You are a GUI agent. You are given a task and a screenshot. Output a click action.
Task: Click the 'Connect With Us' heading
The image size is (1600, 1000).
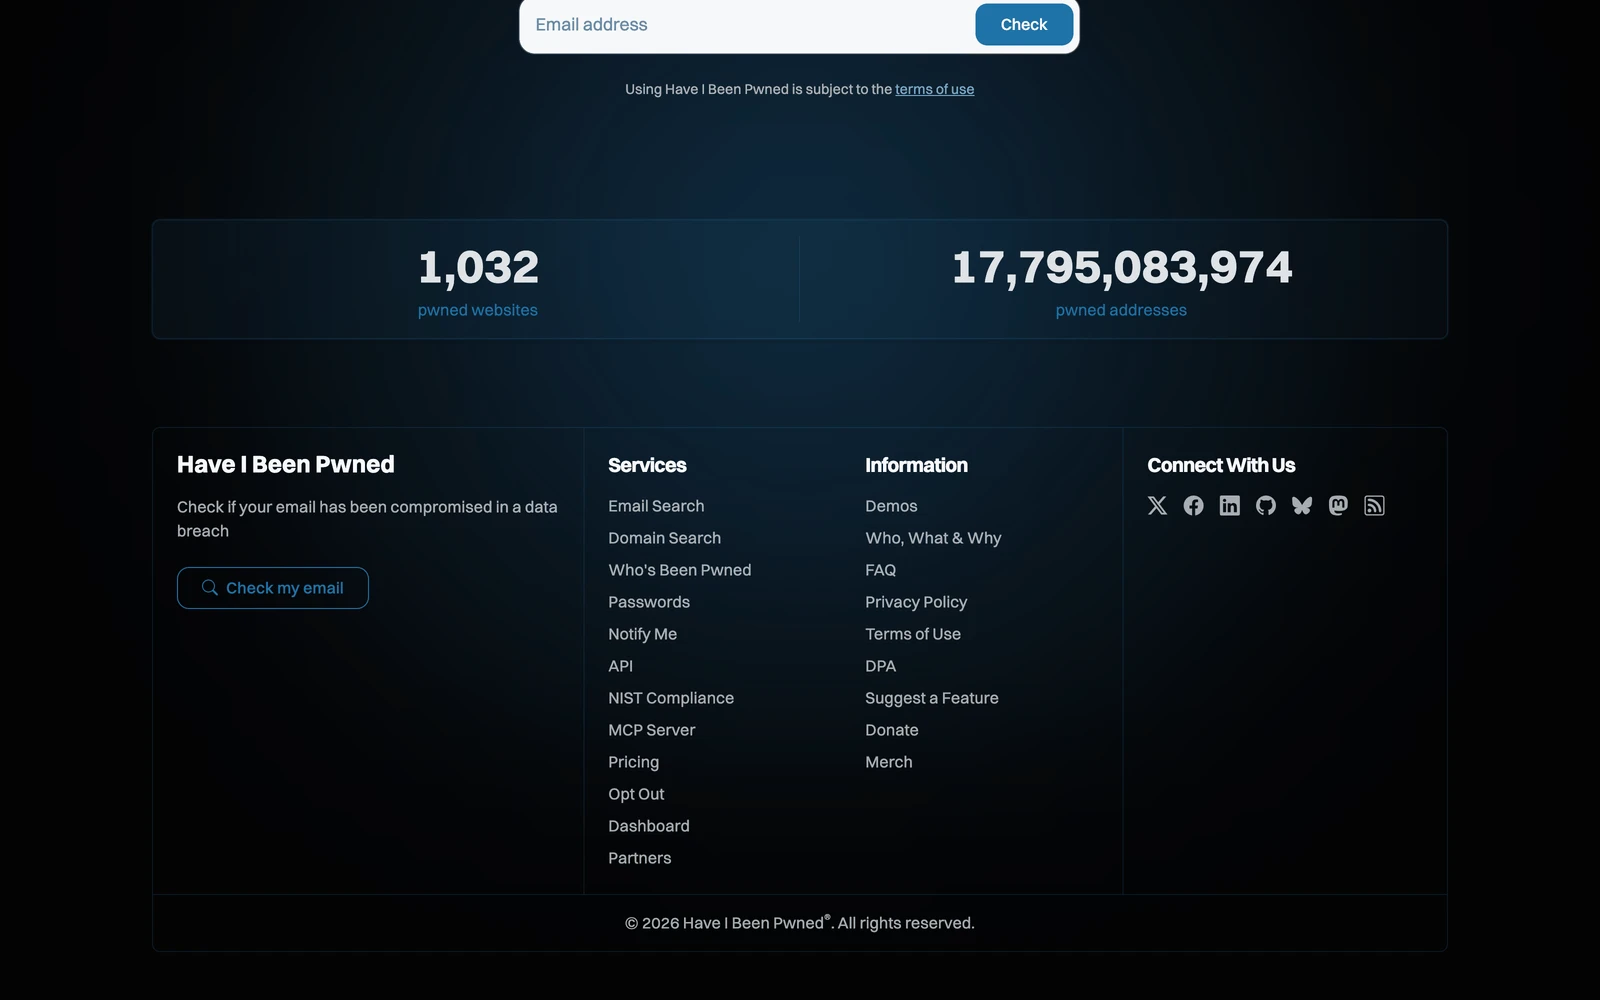[x=1221, y=465]
